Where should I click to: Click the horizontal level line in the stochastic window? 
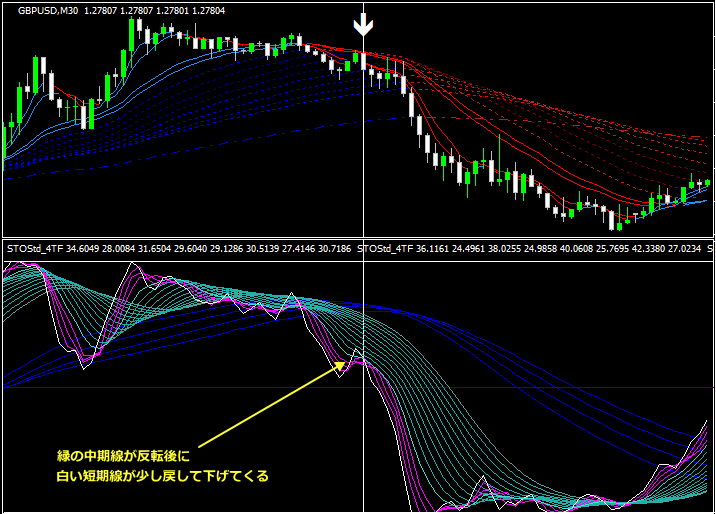tap(200, 387)
